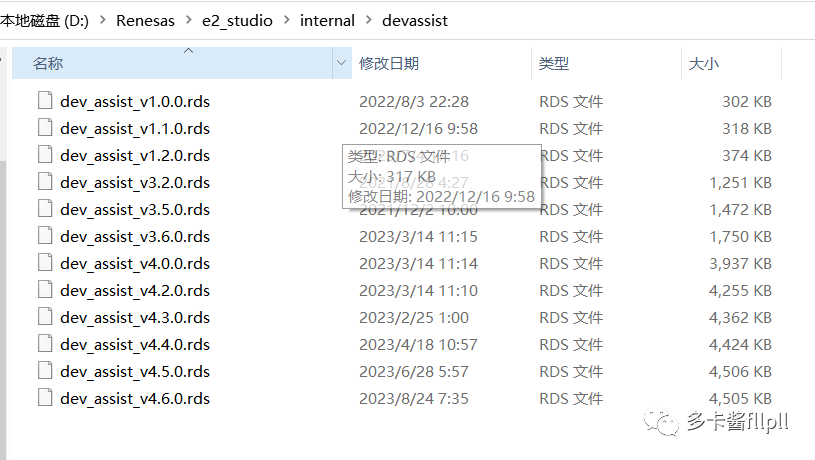Click size value 4,362 KB

pyautogui.click(x=741, y=318)
